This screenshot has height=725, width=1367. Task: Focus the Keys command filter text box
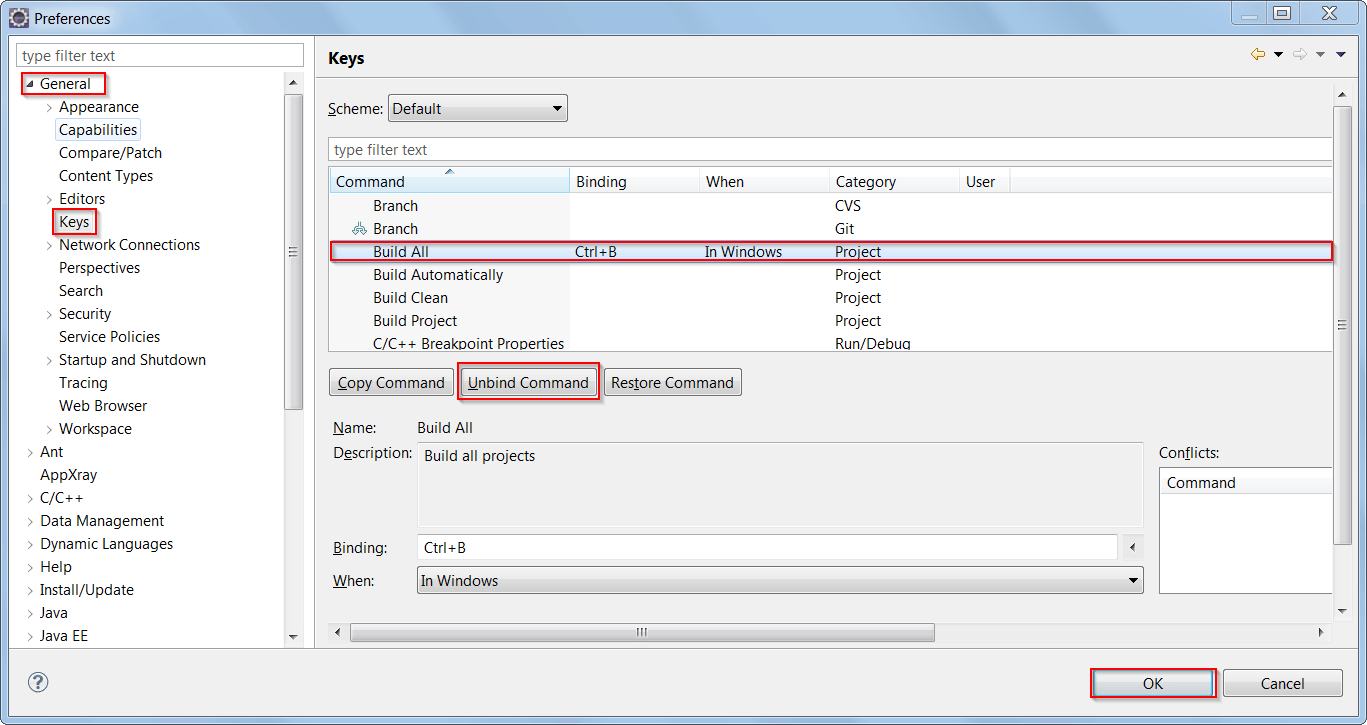pyautogui.click(x=830, y=149)
